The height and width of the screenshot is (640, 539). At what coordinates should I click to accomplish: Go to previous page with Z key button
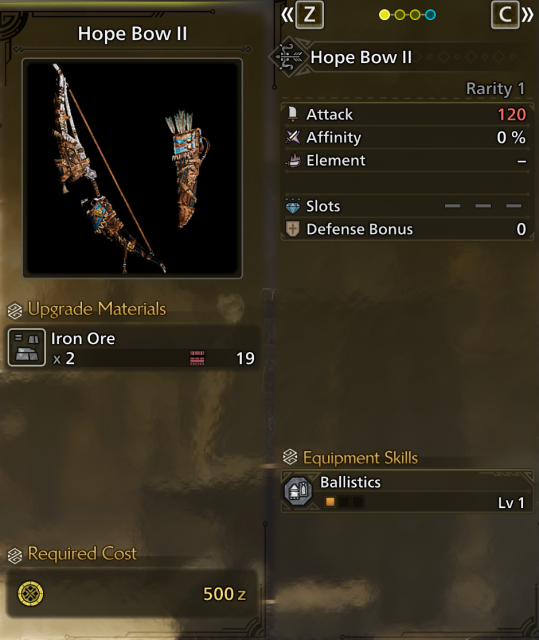(309, 15)
